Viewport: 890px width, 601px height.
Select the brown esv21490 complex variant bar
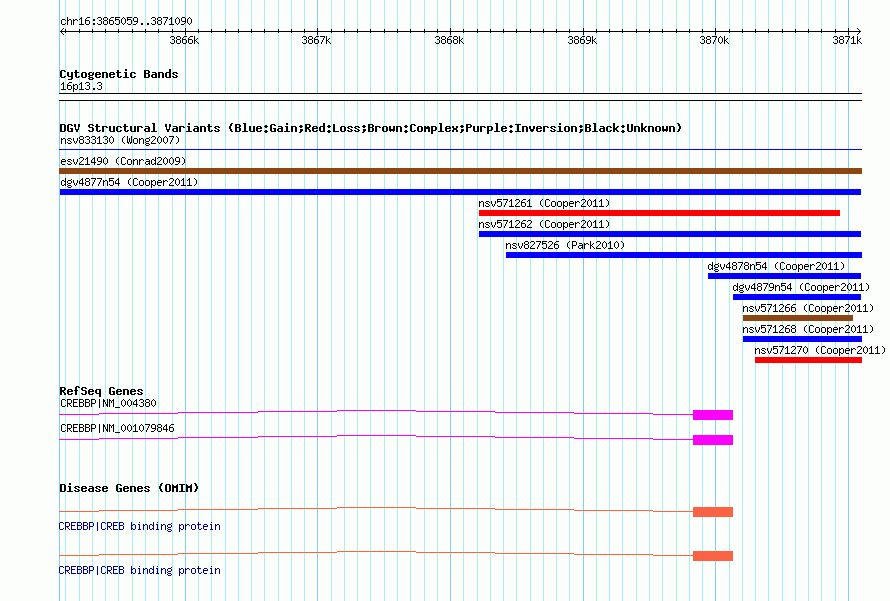click(x=460, y=171)
